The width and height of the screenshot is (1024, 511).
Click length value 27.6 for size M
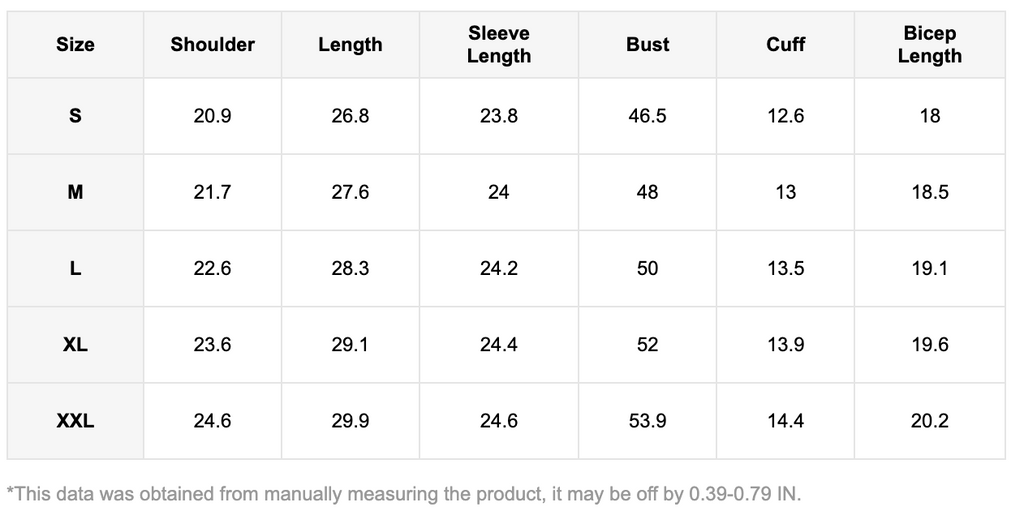point(350,192)
